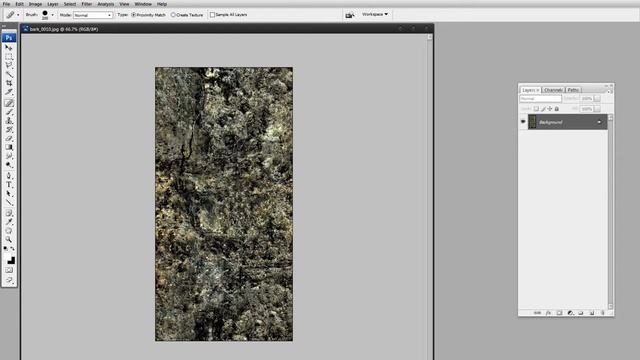This screenshot has width=640, height=360.
Task: Select the Spot Healing Brush in toolbox
Action: coord(9,103)
